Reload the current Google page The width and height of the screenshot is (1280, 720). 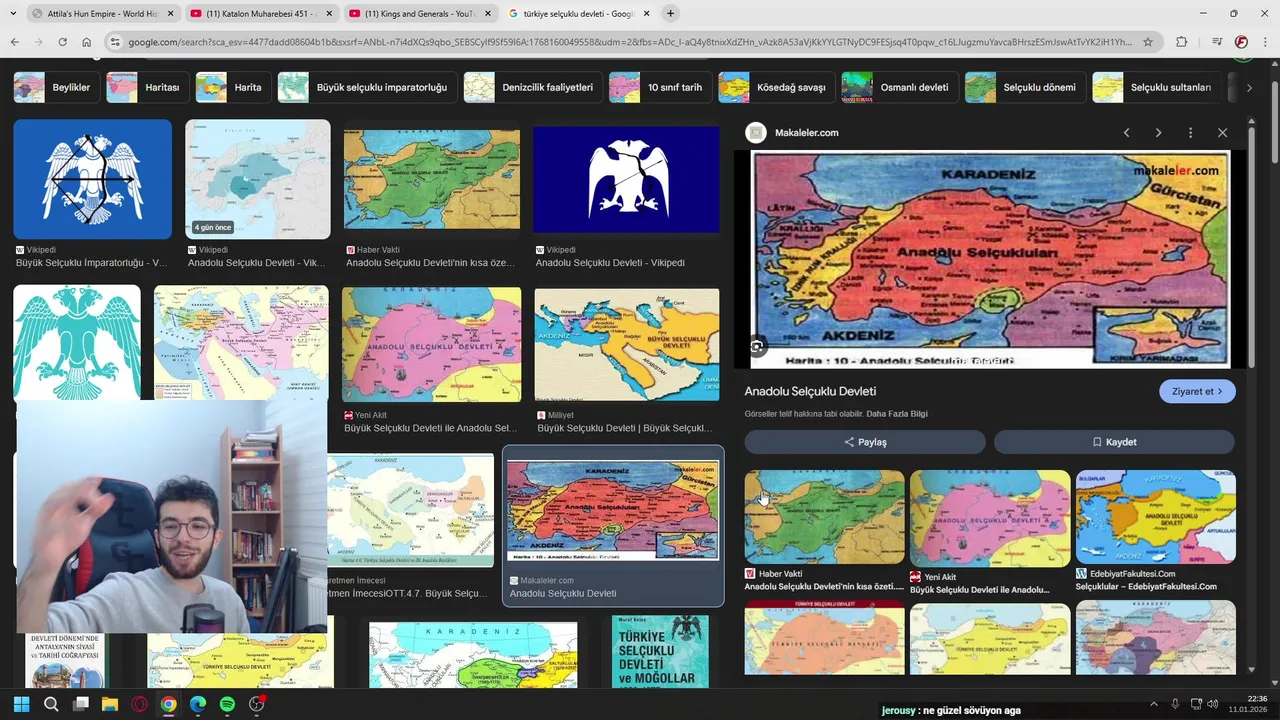click(x=62, y=42)
